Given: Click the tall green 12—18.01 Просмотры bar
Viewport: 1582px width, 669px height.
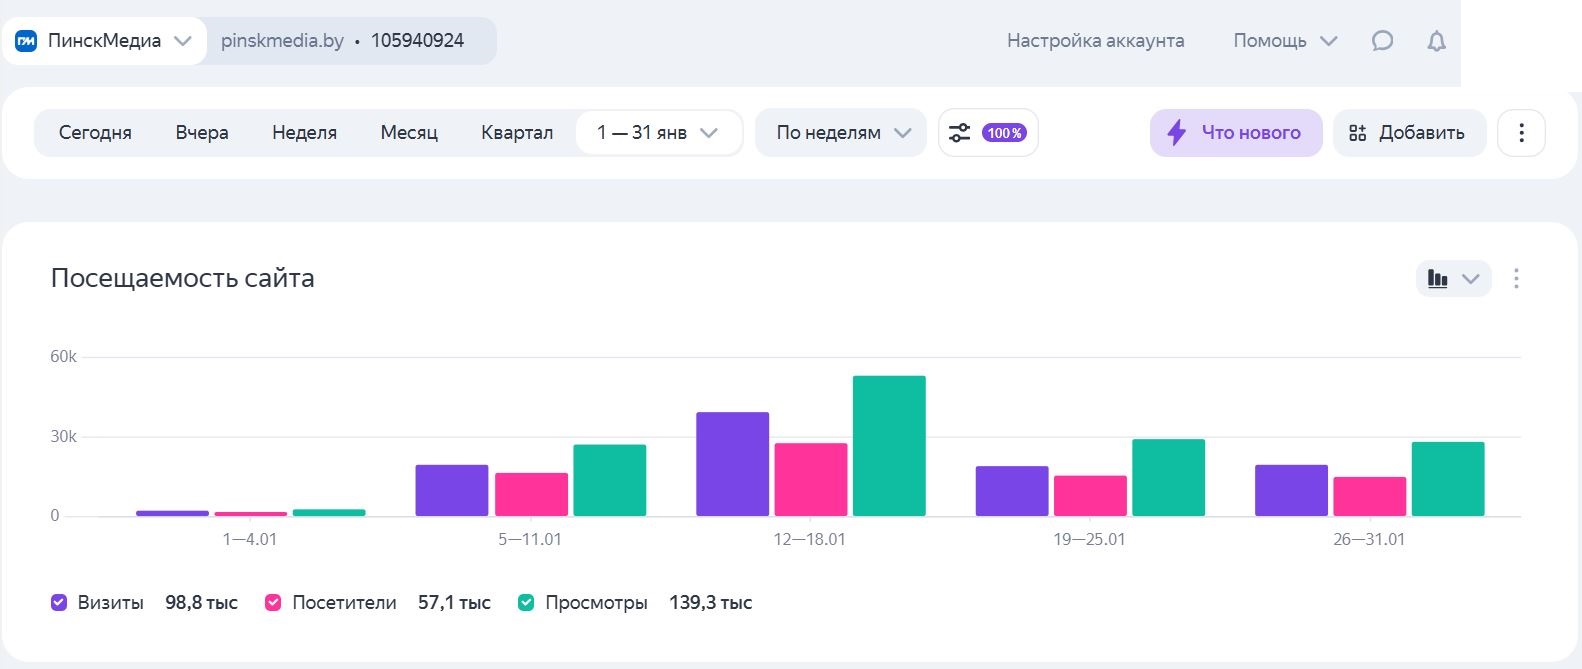Looking at the screenshot, I should (888, 446).
